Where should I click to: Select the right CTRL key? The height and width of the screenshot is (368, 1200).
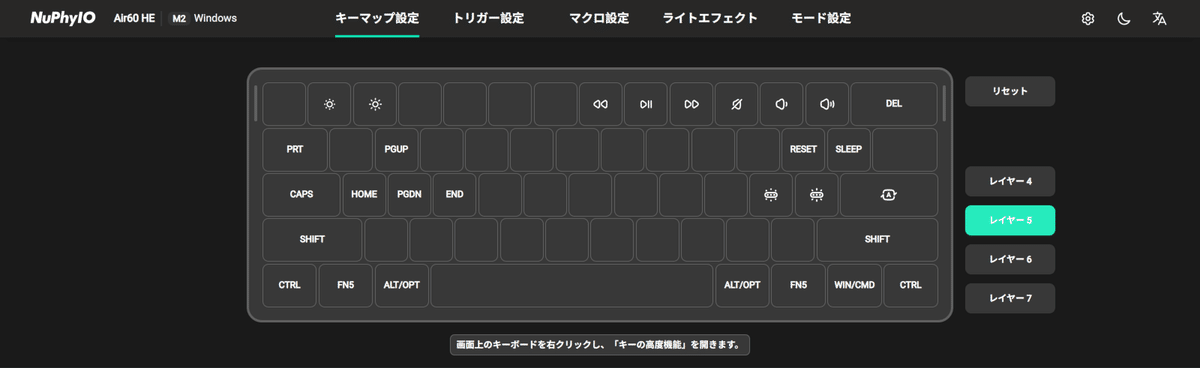tap(910, 285)
